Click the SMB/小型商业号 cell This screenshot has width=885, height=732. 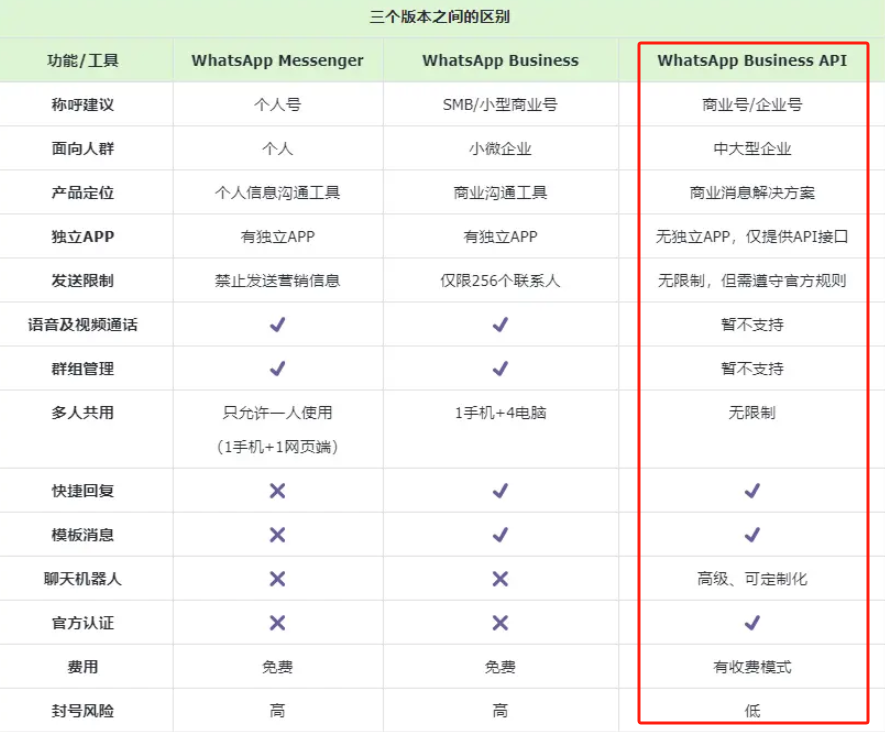(500, 105)
